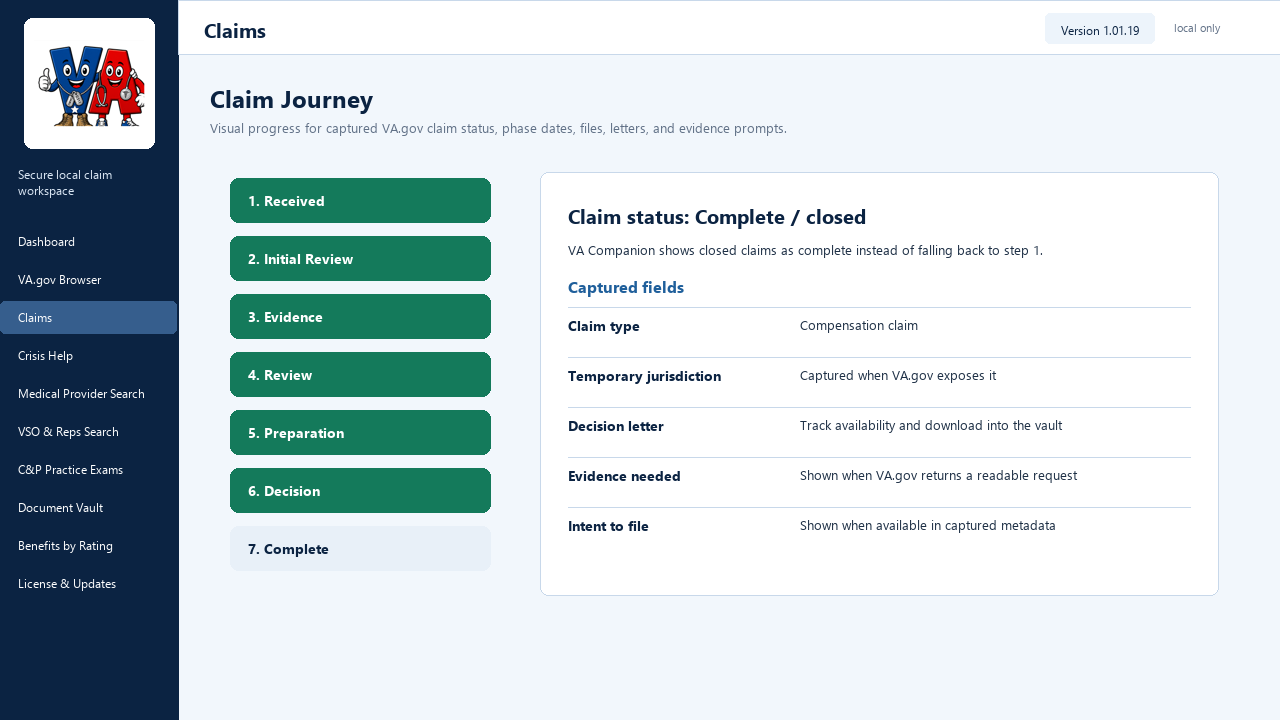Select Claims in the sidebar
The image size is (1280, 720).
click(89, 318)
